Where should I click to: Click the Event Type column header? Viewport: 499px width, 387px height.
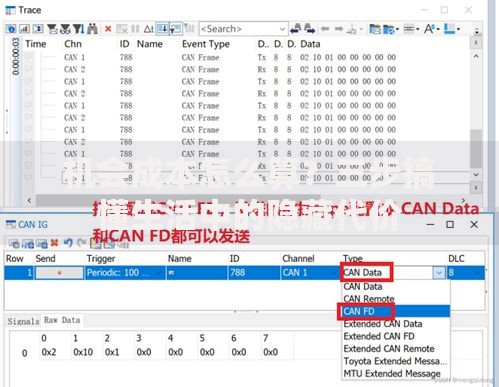point(206,44)
